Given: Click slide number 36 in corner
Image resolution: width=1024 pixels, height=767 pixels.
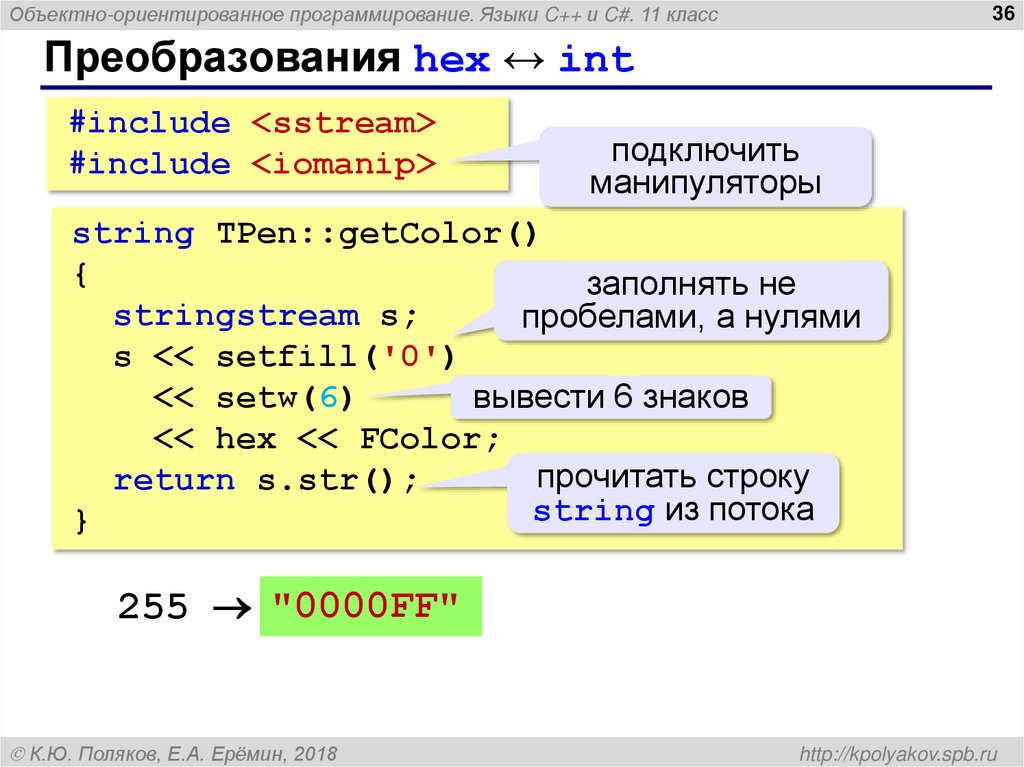Looking at the screenshot, I should 1002,12.
